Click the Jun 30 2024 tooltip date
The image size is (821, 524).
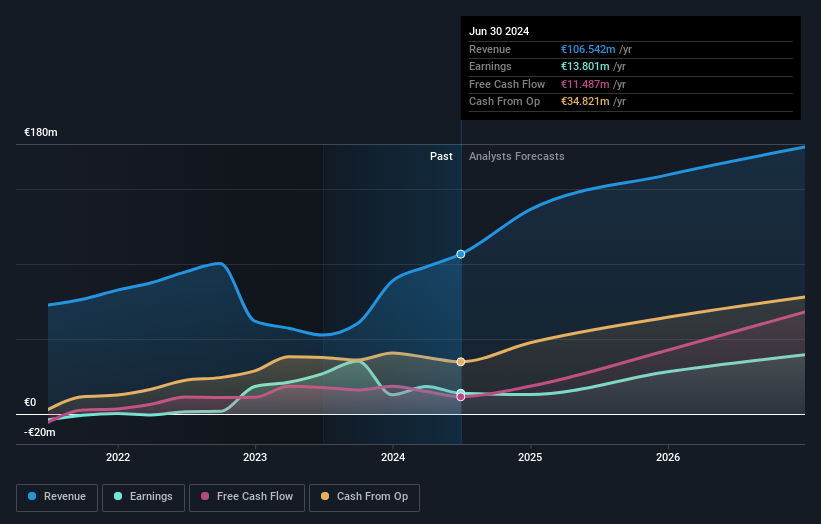point(499,31)
